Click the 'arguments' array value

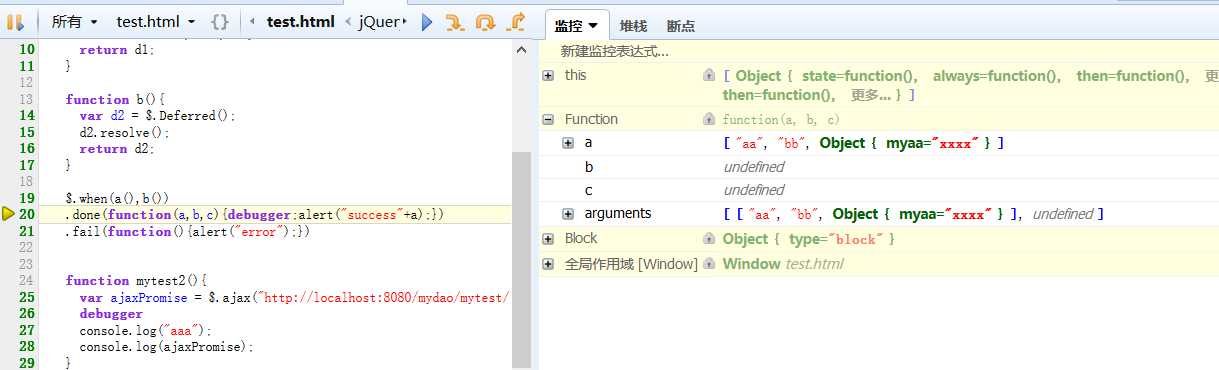913,214
